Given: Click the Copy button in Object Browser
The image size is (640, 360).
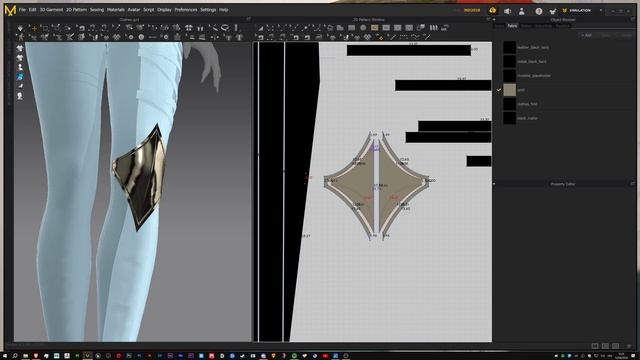Looking at the screenshot, I should tap(605, 36).
